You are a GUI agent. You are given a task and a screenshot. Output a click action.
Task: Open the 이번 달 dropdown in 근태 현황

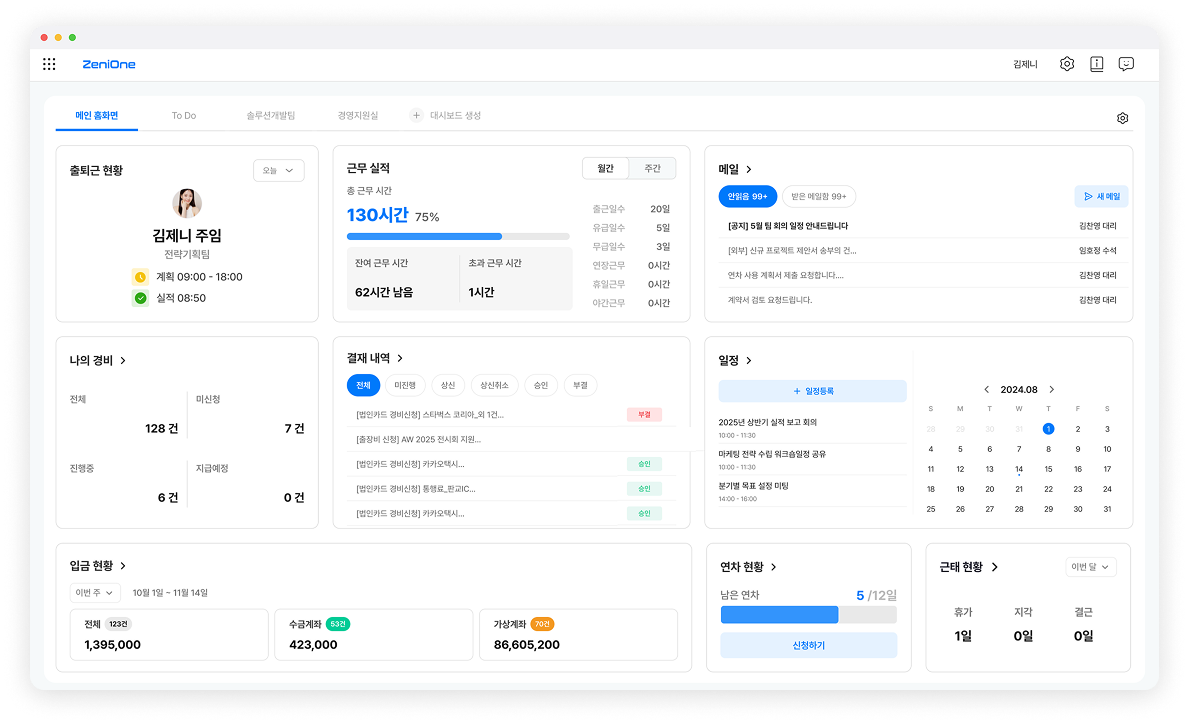(1091, 567)
